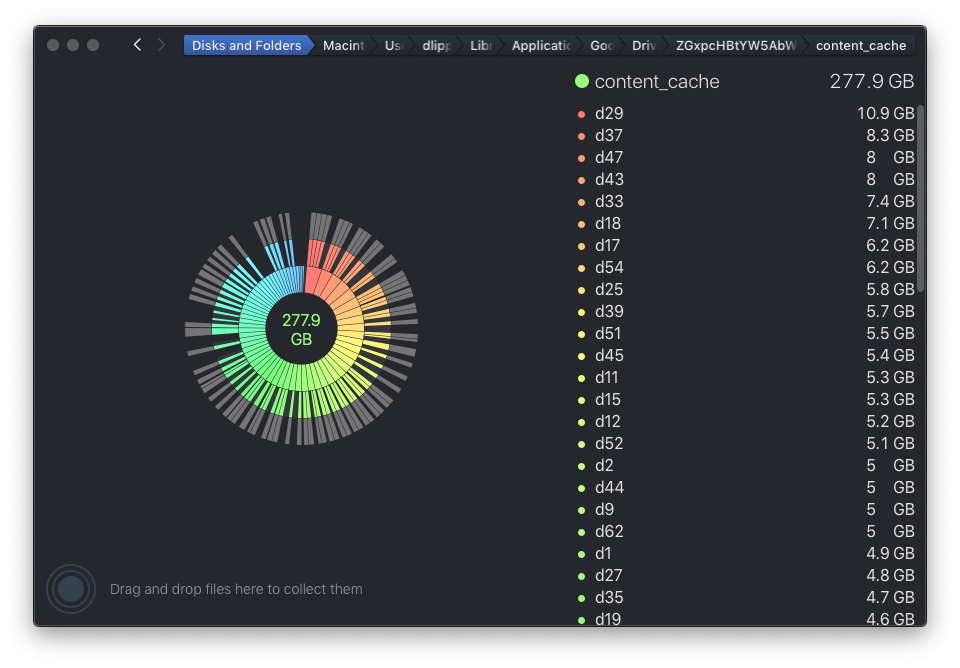The width and height of the screenshot is (960, 668).
Task: Click the collector drop-zone circle icon
Action: tap(71, 589)
